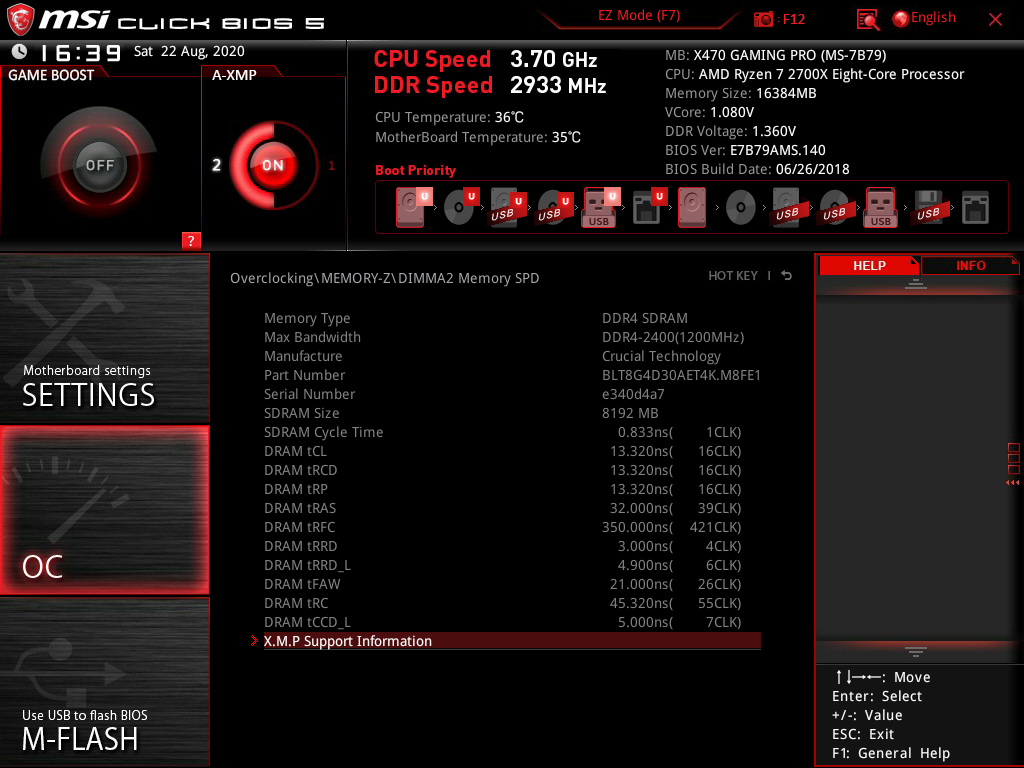
Task: Select the highlighted UEFI USB key boot icon
Action: [600, 207]
